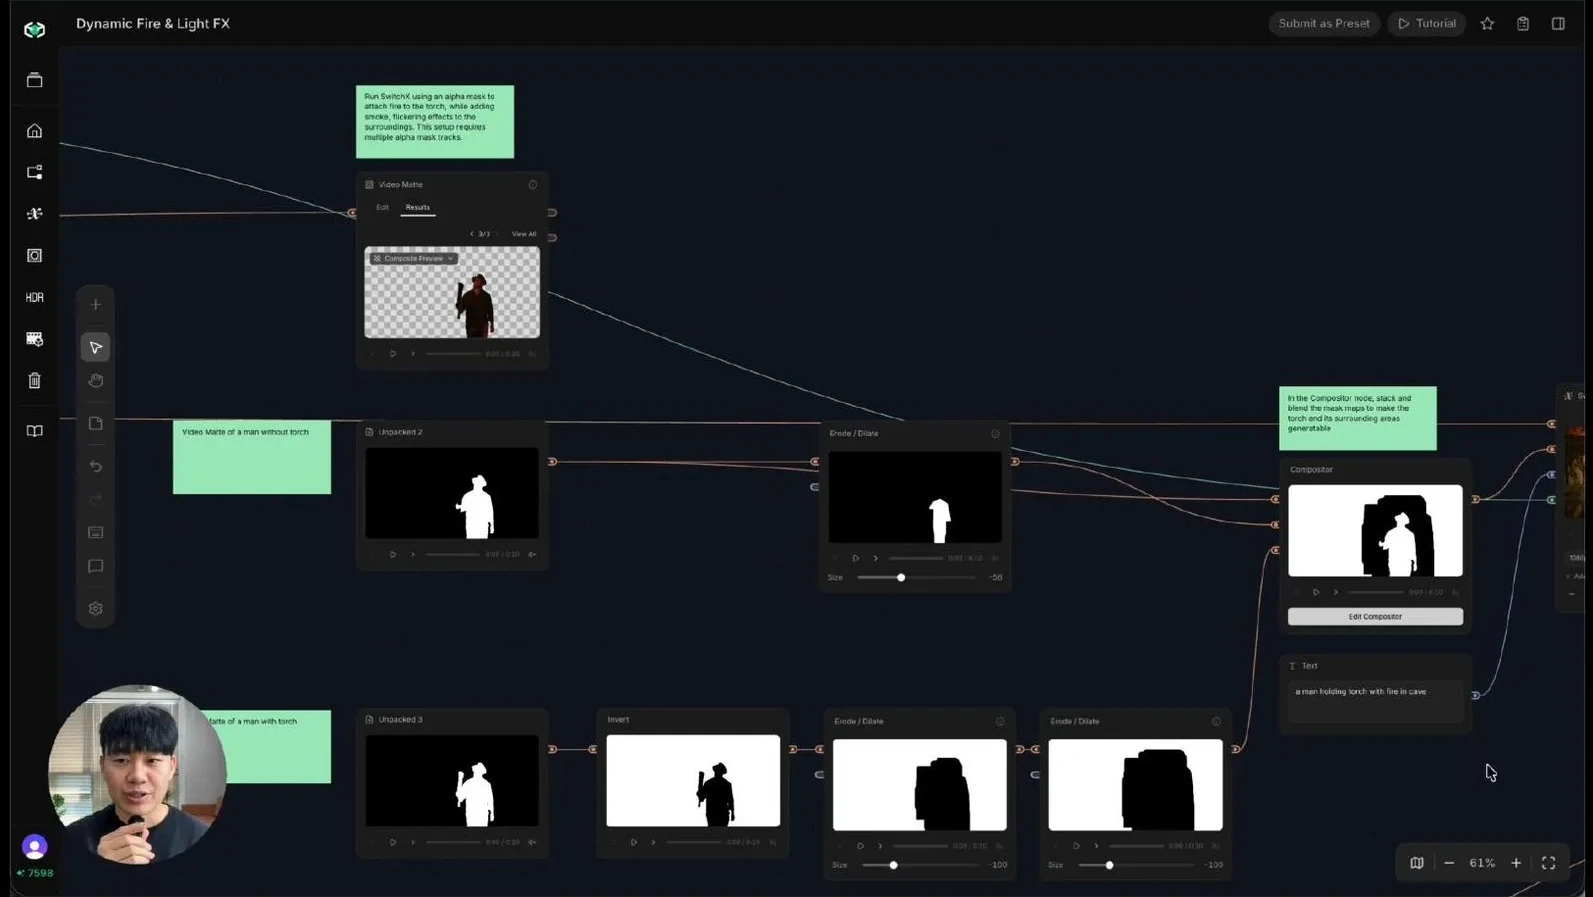Image resolution: width=1593 pixels, height=897 pixels.
Task: Click the Text node prompt field
Action: pyautogui.click(x=1375, y=702)
